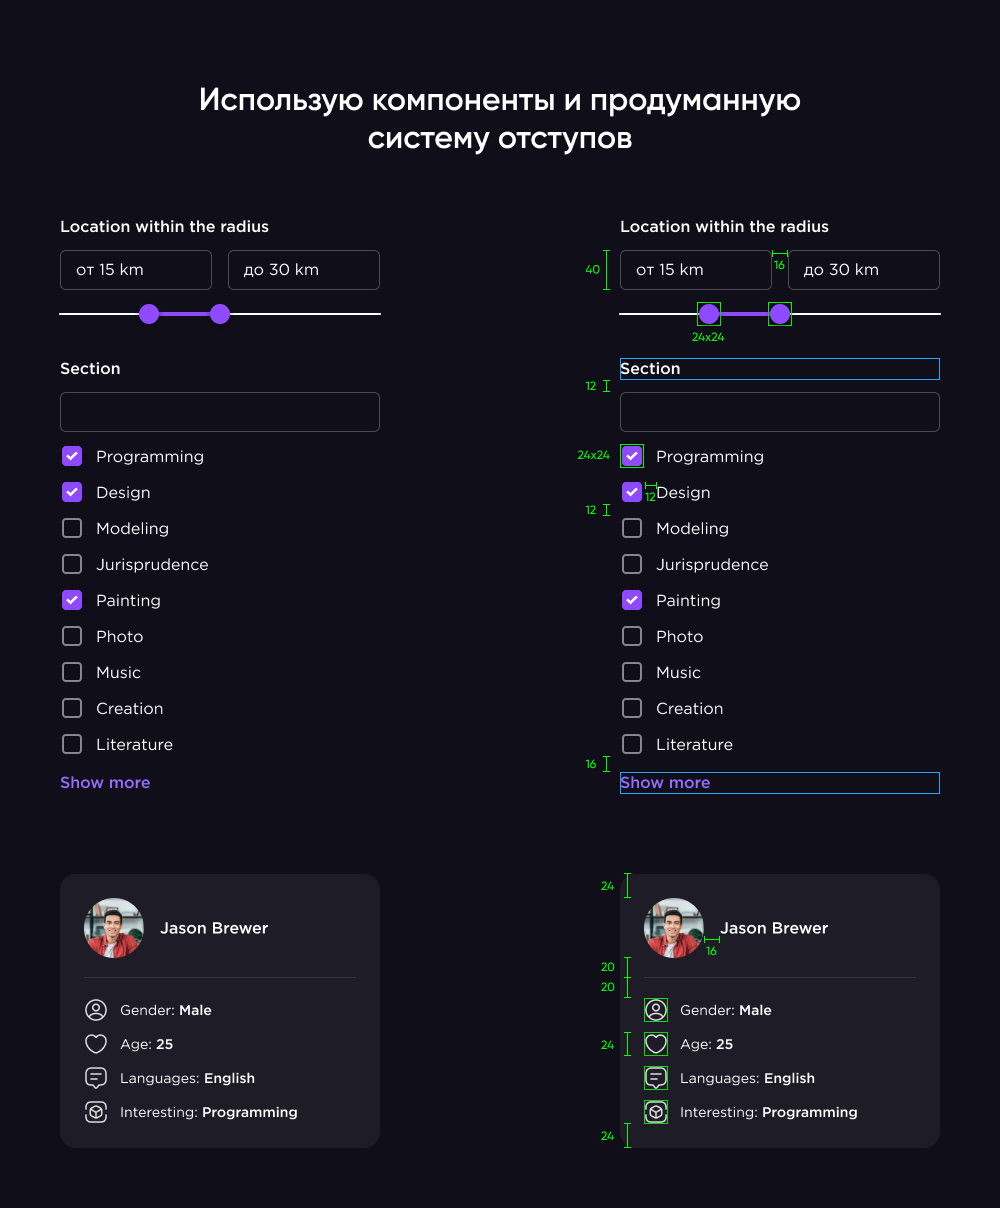This screenshot has width=1000, height=1208.
Task: Uncheck the Programming checkbox in the unannotated list
Action: 72,456
